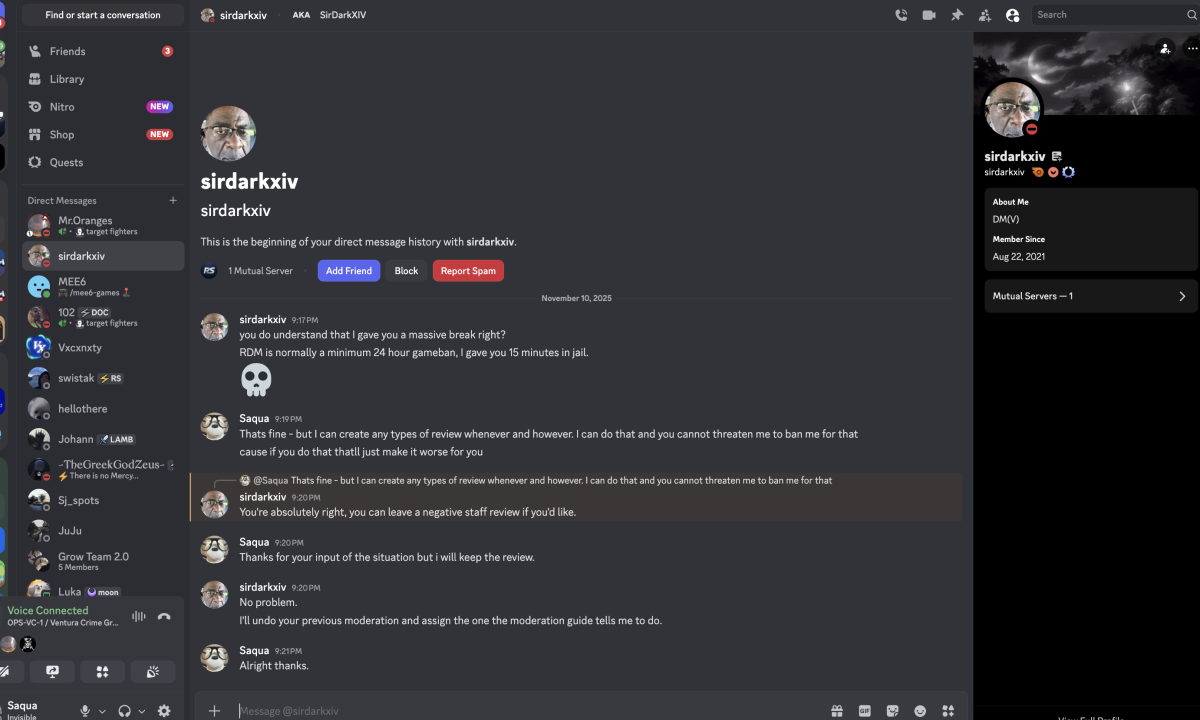Open pinned messages
The image size is (1200, 720).
(957, 15)
